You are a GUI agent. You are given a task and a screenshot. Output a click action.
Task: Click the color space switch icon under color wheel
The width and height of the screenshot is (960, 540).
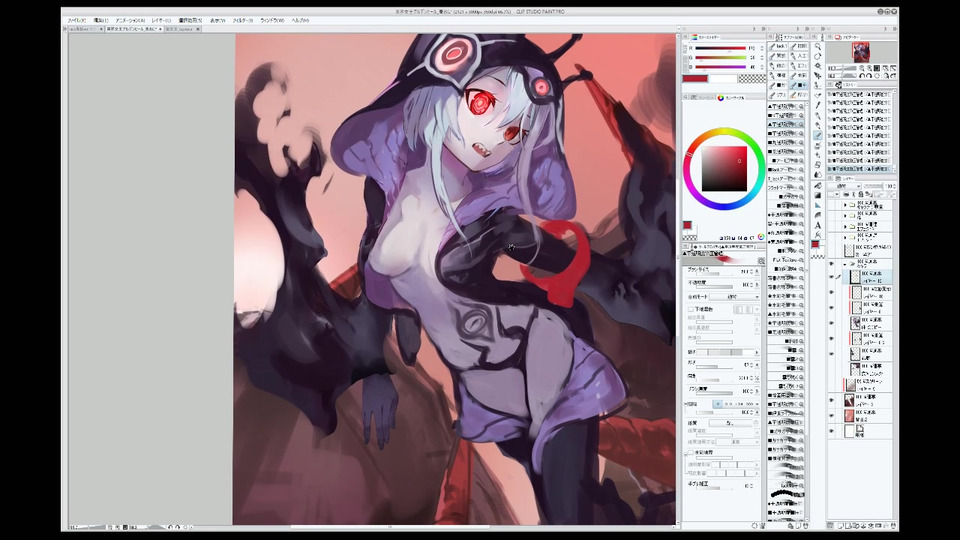tap(761, 237)
